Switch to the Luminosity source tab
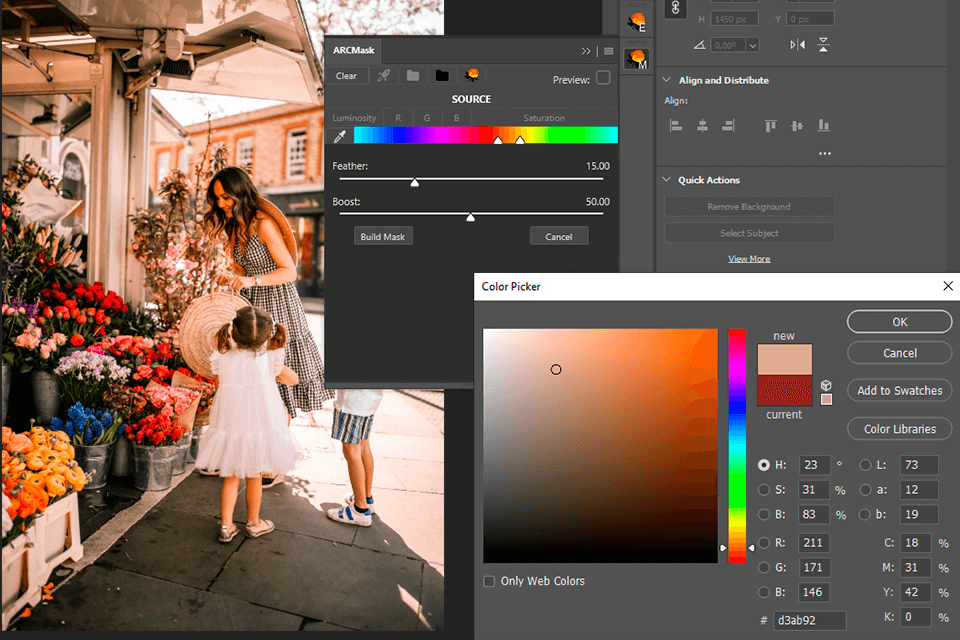 pyautogui.click(x=354, y=118)
